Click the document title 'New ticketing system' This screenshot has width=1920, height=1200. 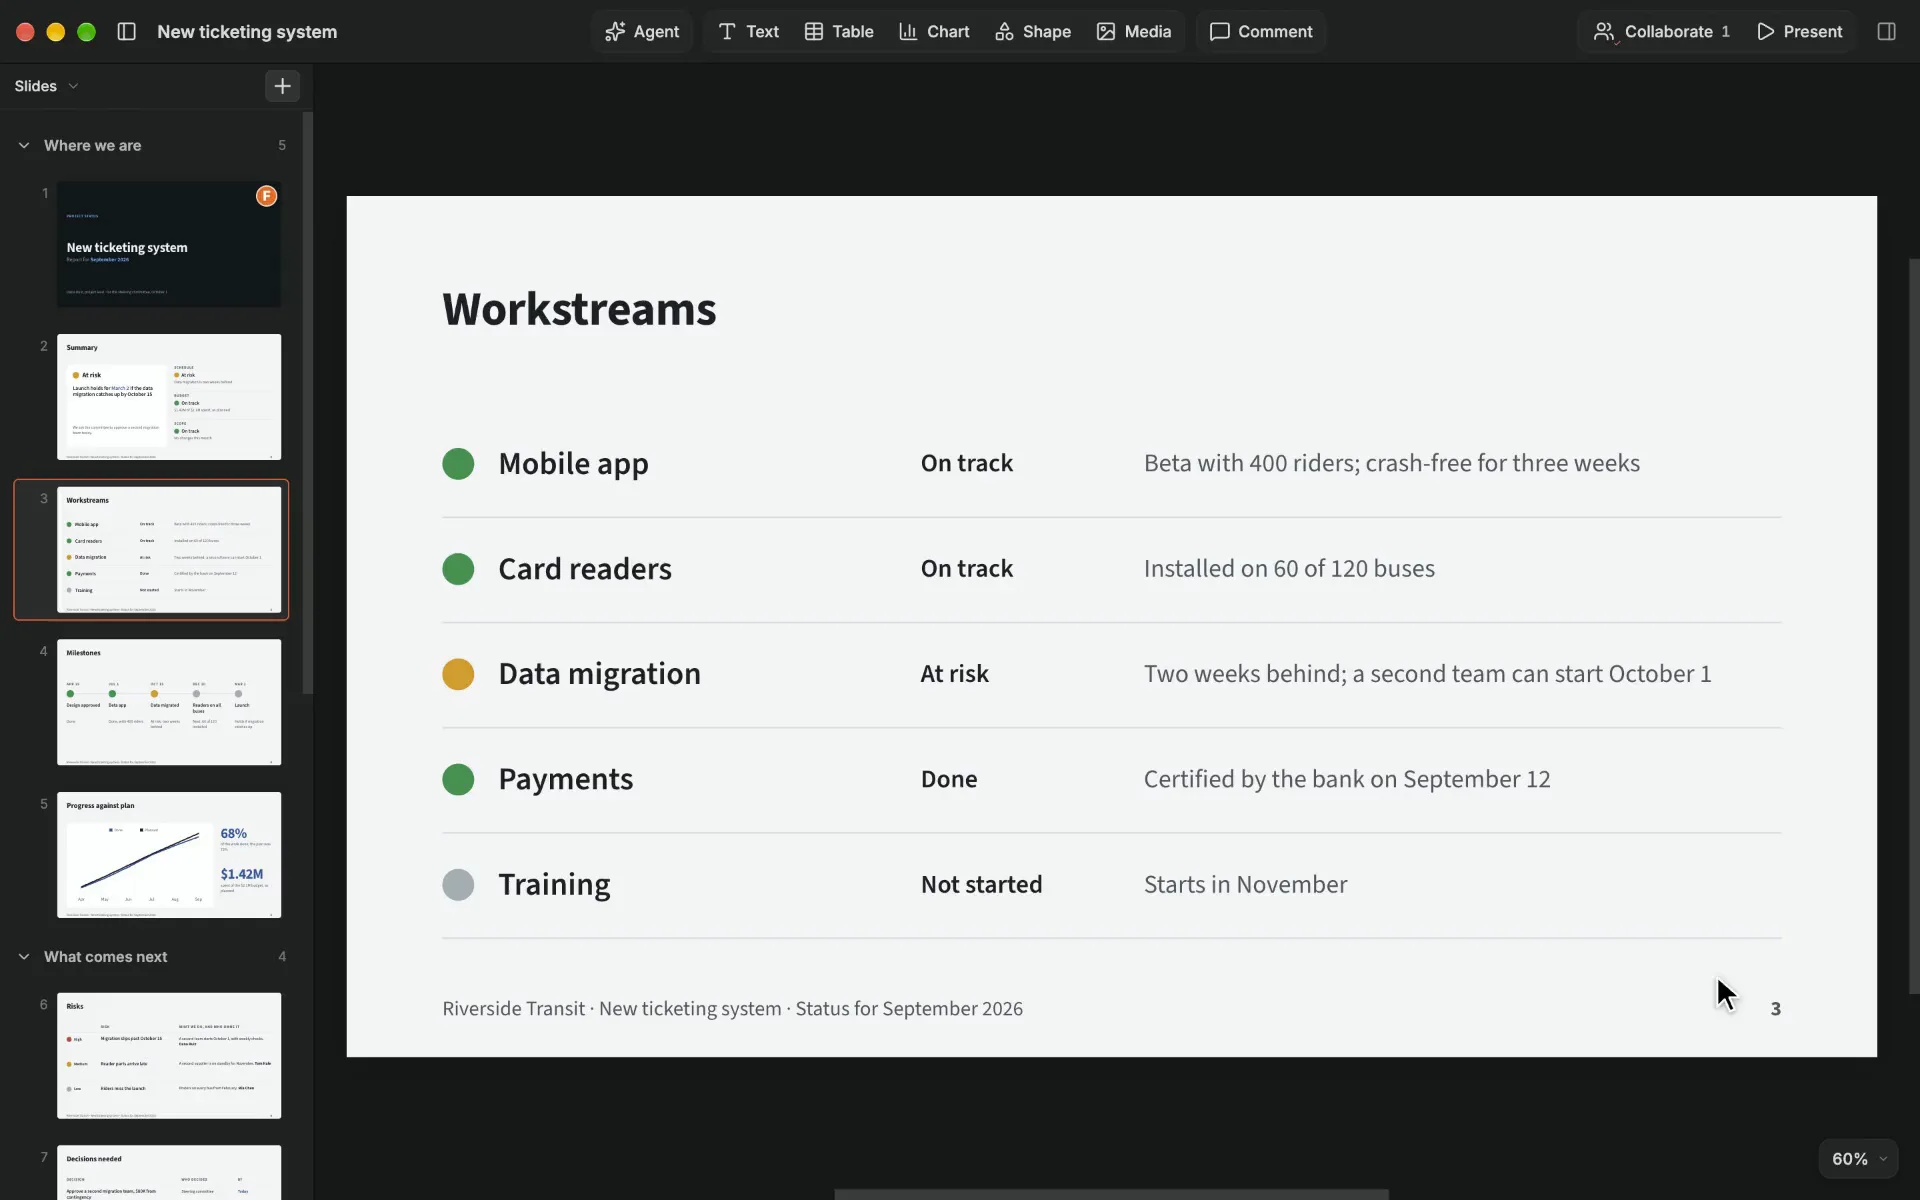pos(247,32)
